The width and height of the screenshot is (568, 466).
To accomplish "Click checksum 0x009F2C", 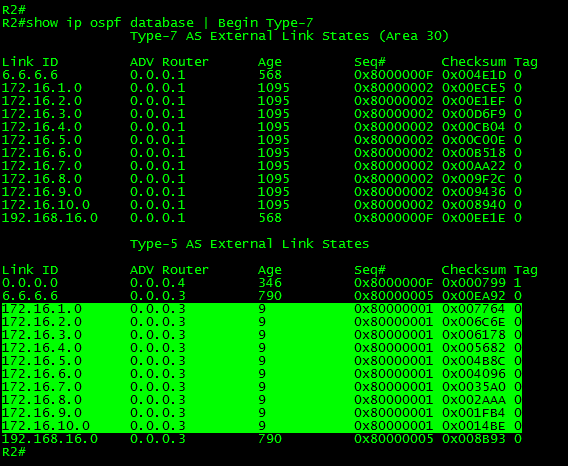I will (473, 179).
